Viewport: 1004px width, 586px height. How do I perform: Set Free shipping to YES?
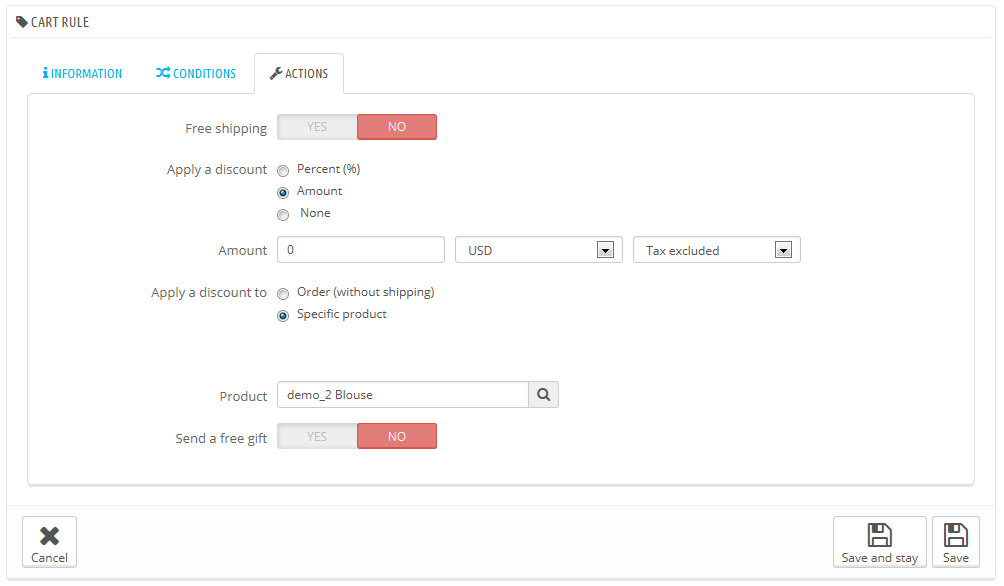[317, 127]
